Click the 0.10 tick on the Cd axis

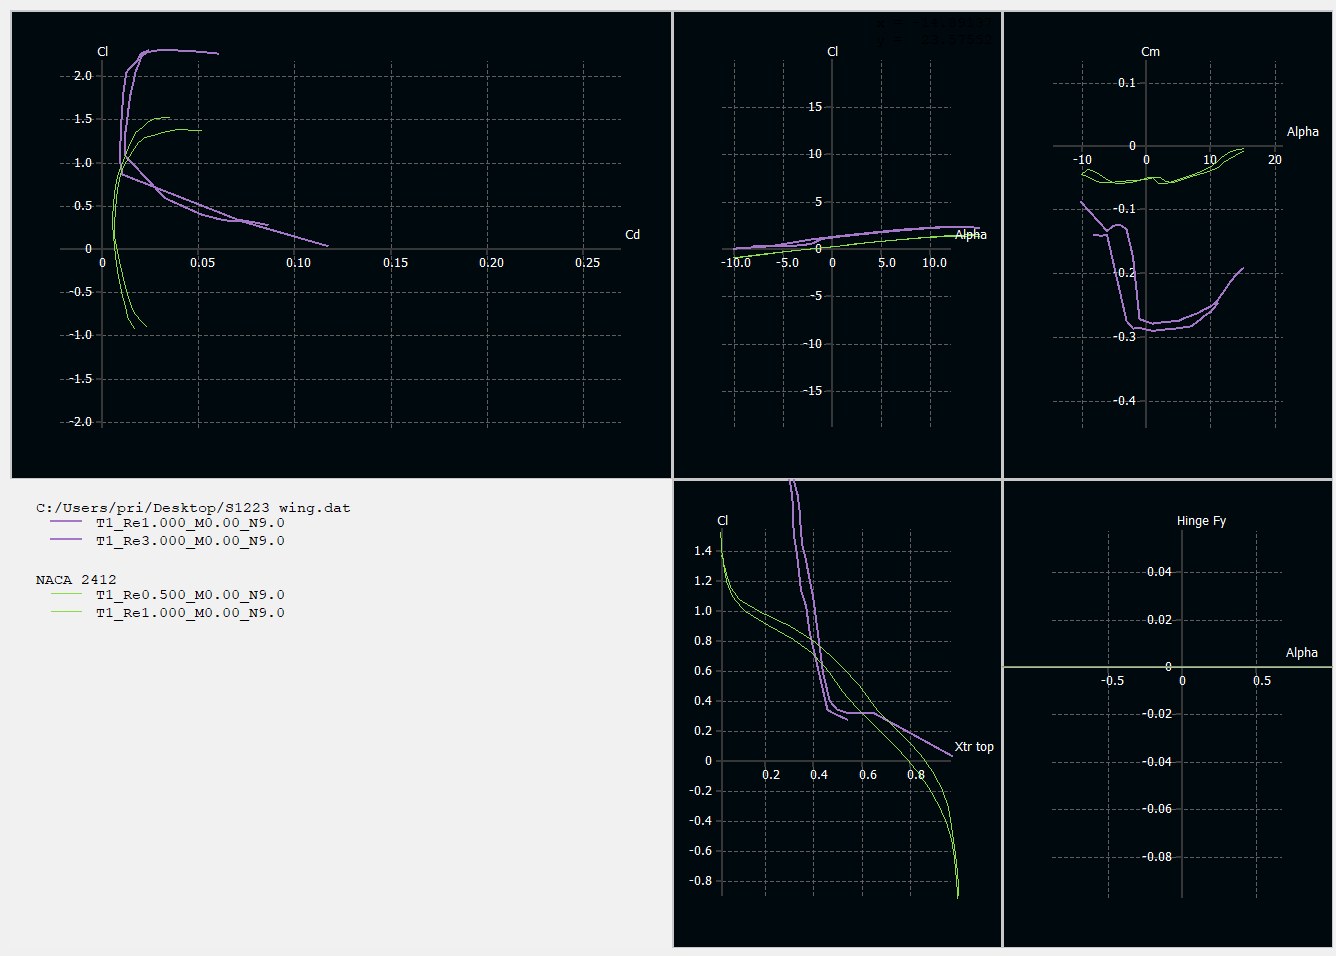[298, 263]
